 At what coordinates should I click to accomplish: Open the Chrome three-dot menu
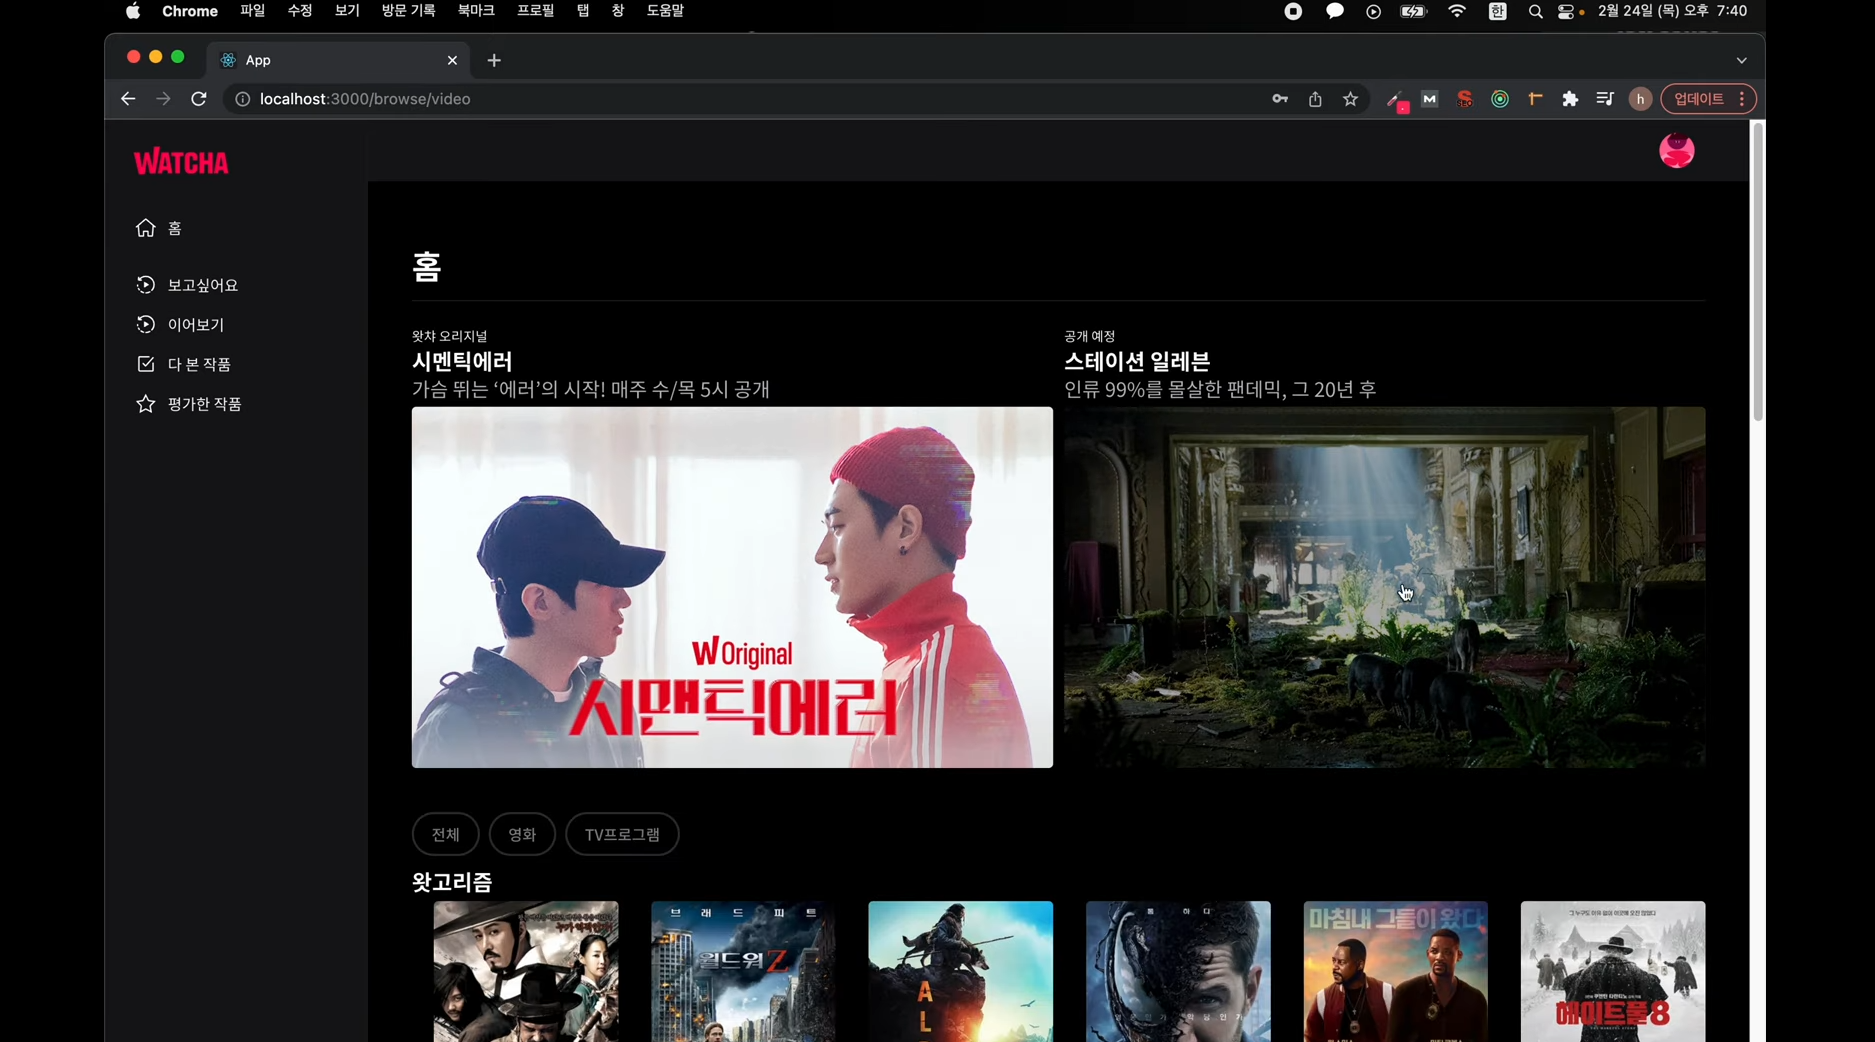click(x=1743, y=99)
